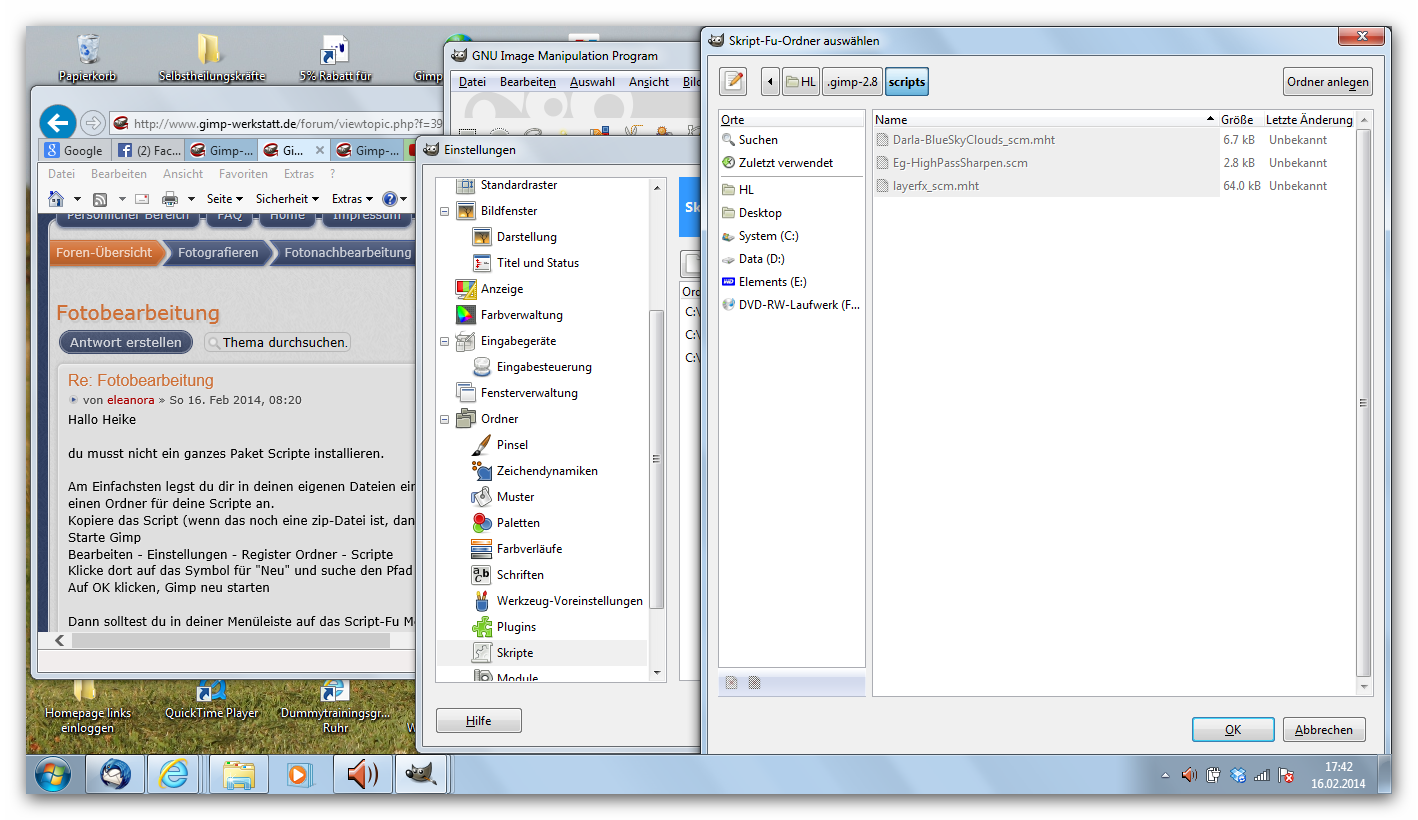Click the IE home icon
This screenshot has width=1418, height=820.
pyautogui.click(x=58, y=199)
